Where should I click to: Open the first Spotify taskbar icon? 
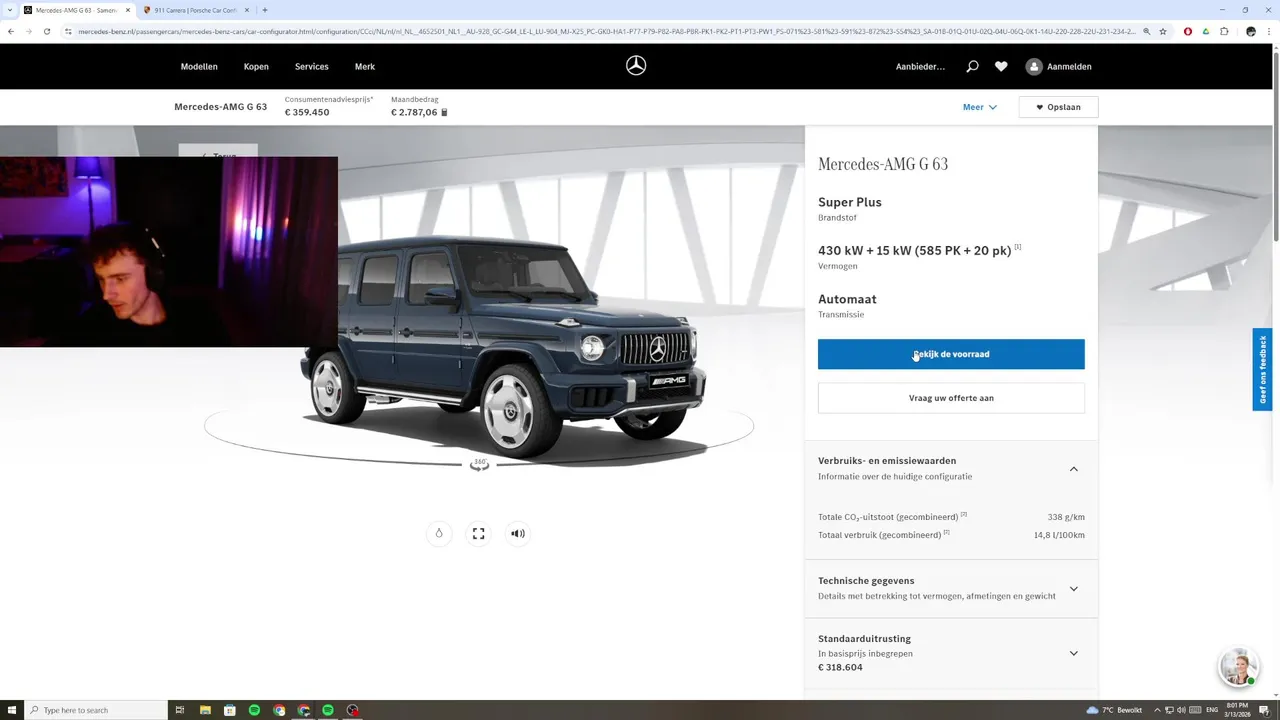254,710
